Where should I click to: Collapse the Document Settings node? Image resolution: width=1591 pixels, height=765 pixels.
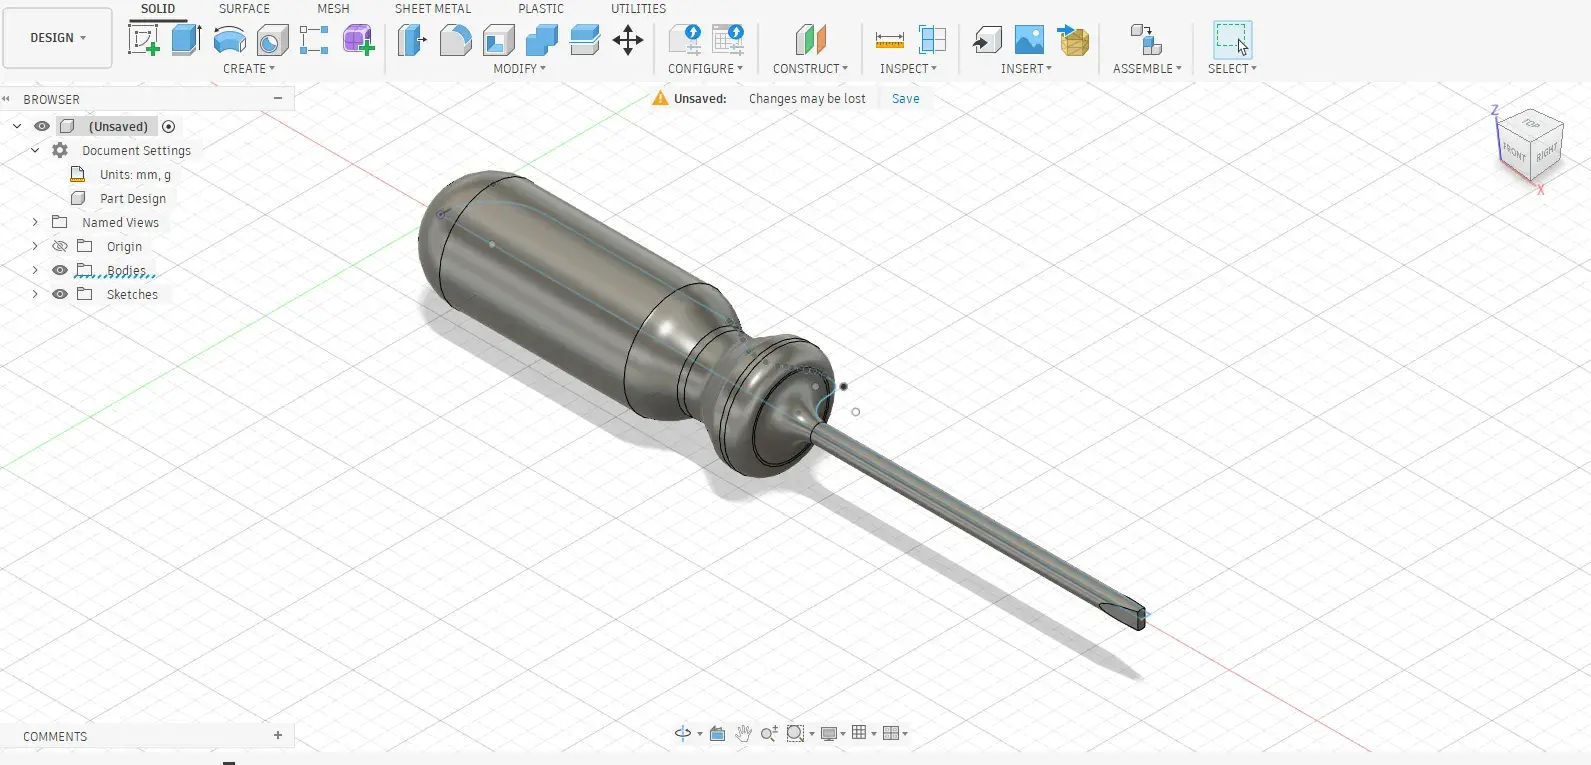[35, 150]
